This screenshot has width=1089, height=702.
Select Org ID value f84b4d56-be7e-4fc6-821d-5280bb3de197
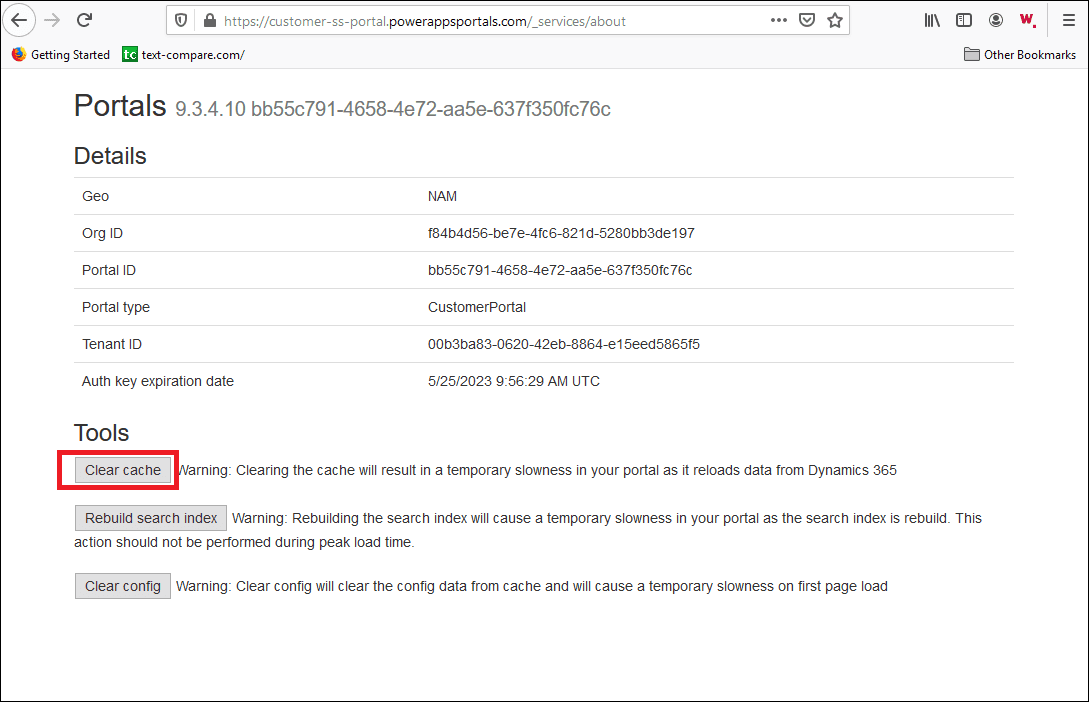point(561,233)
